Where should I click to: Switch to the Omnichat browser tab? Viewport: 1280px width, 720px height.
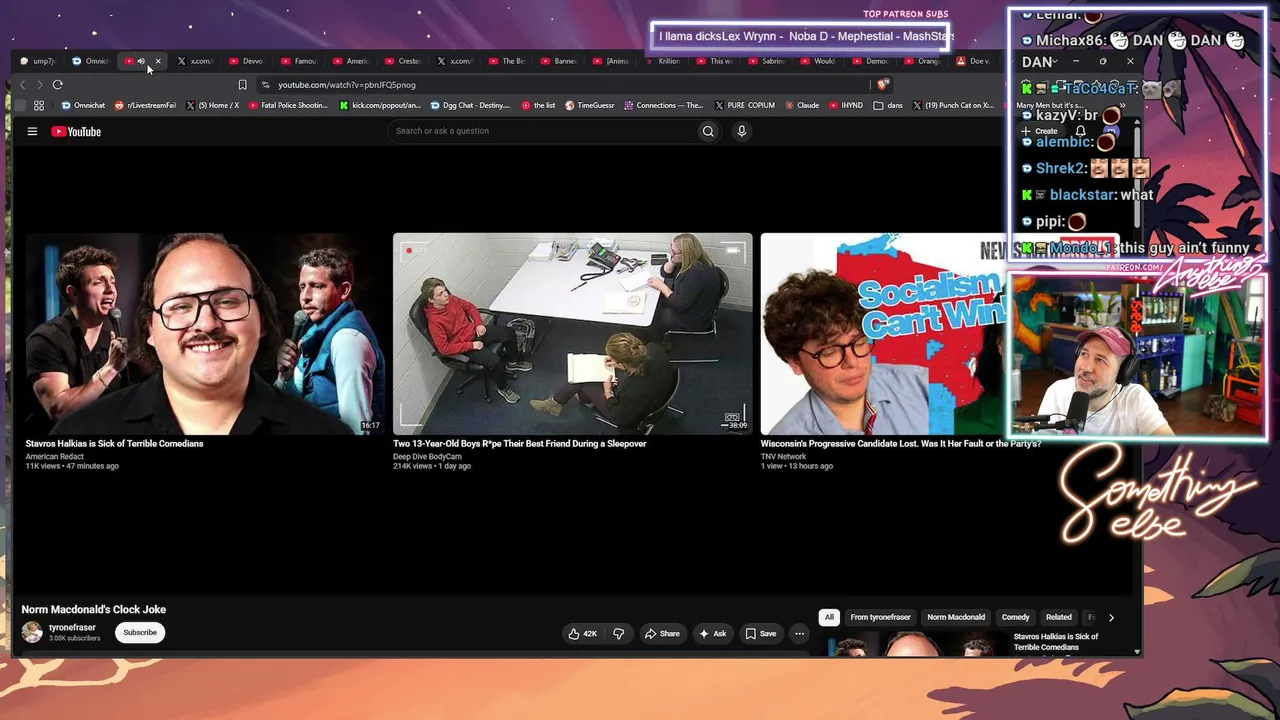pyautogui.click(x=91, y=61)
